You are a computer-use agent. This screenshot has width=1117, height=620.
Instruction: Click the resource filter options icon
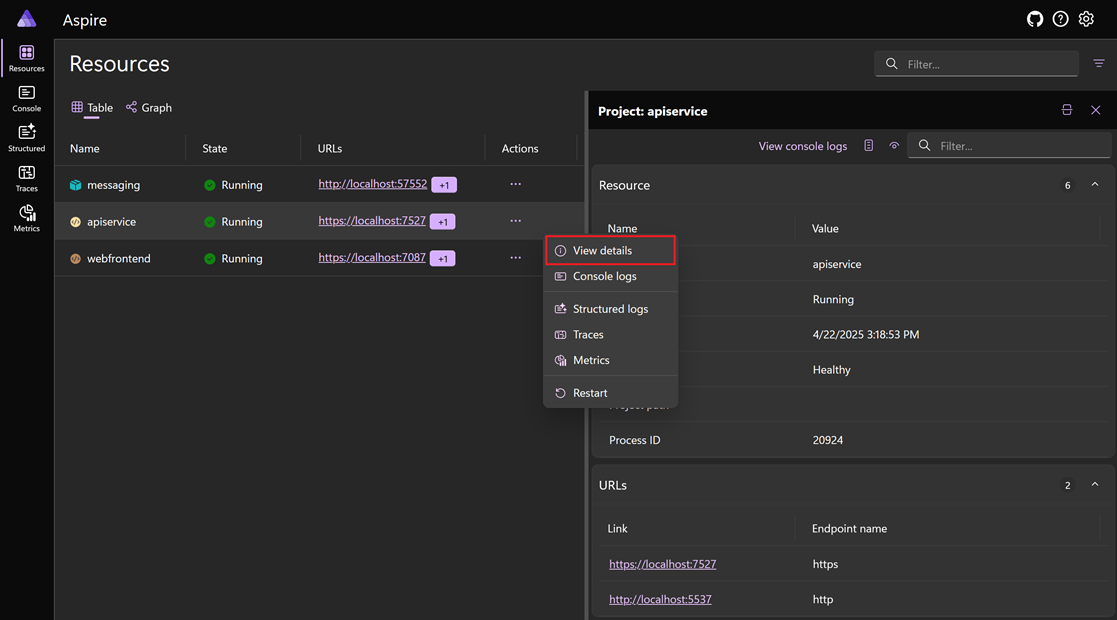[x=1098, y=63]
